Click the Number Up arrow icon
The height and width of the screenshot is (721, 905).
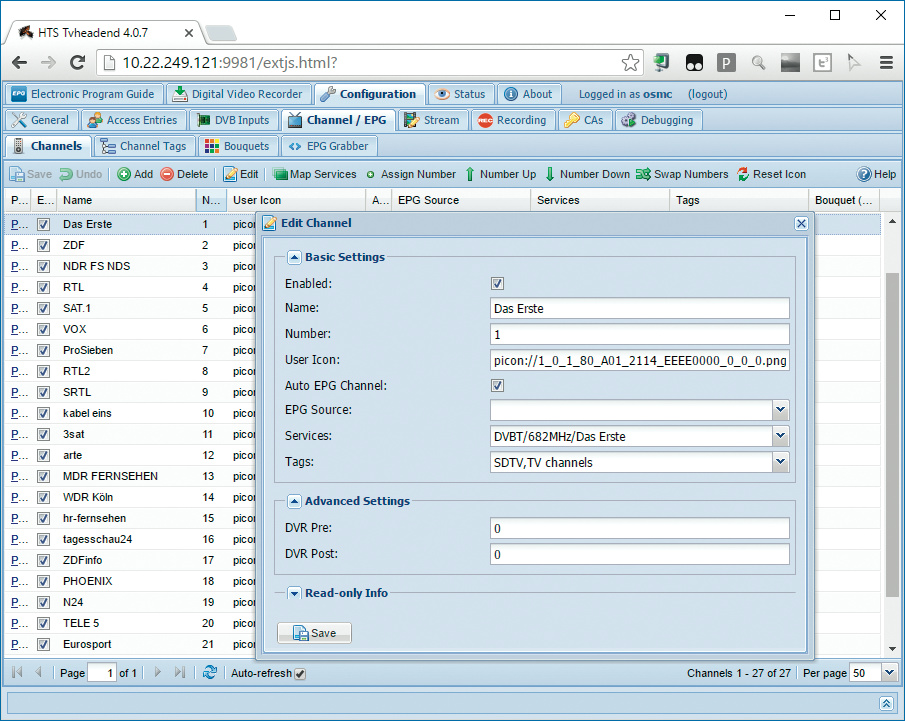[x=469, y=174]
